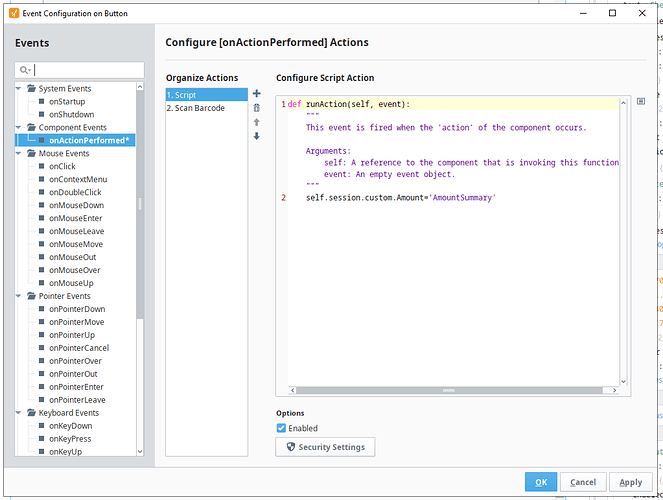Select the onKeyPress event

point(70,439)
